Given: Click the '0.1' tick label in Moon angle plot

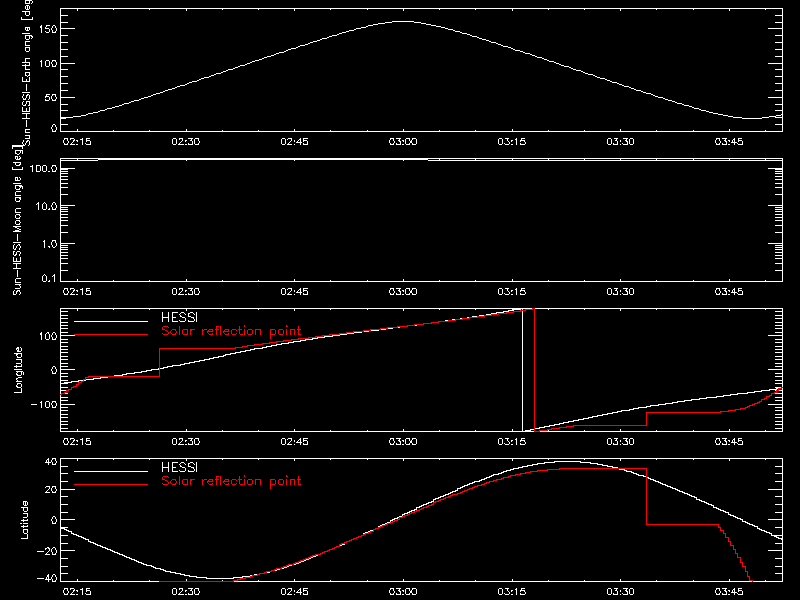Looking at the screenshot, I should (49, 279).
